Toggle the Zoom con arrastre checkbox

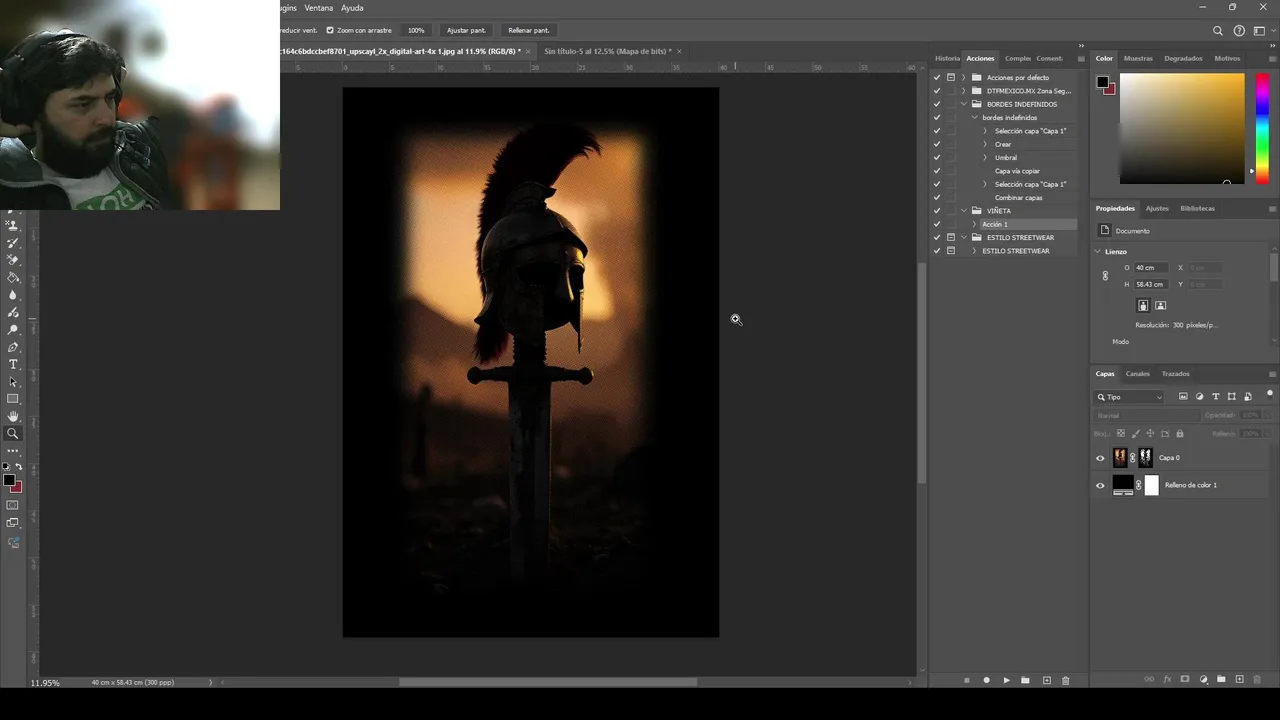tap(330, 30)
